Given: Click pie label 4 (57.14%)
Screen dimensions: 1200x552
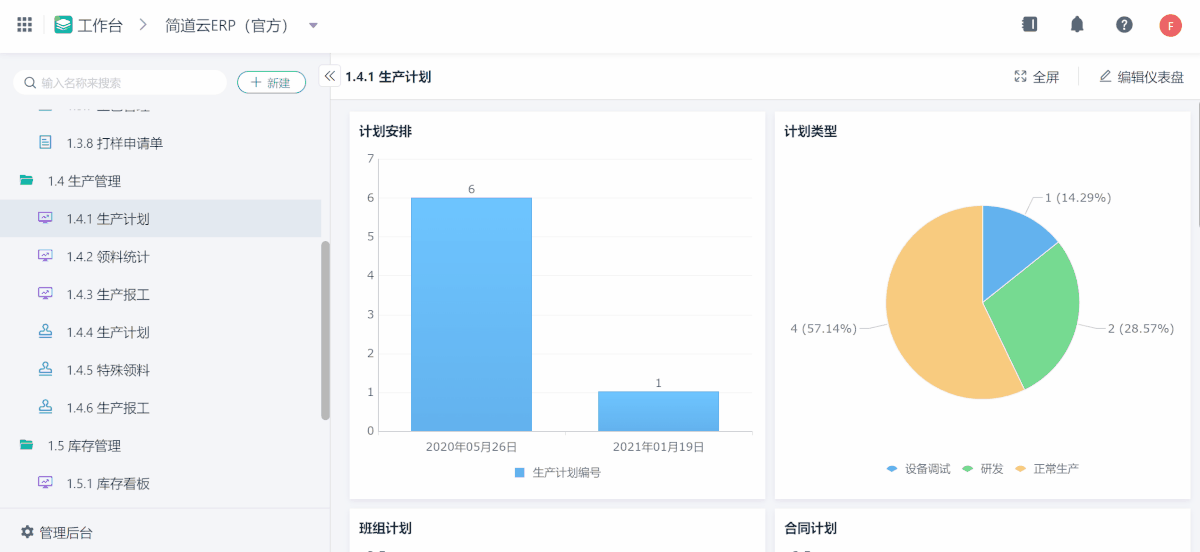Looking at the screenshot, I should pos(823,328).
